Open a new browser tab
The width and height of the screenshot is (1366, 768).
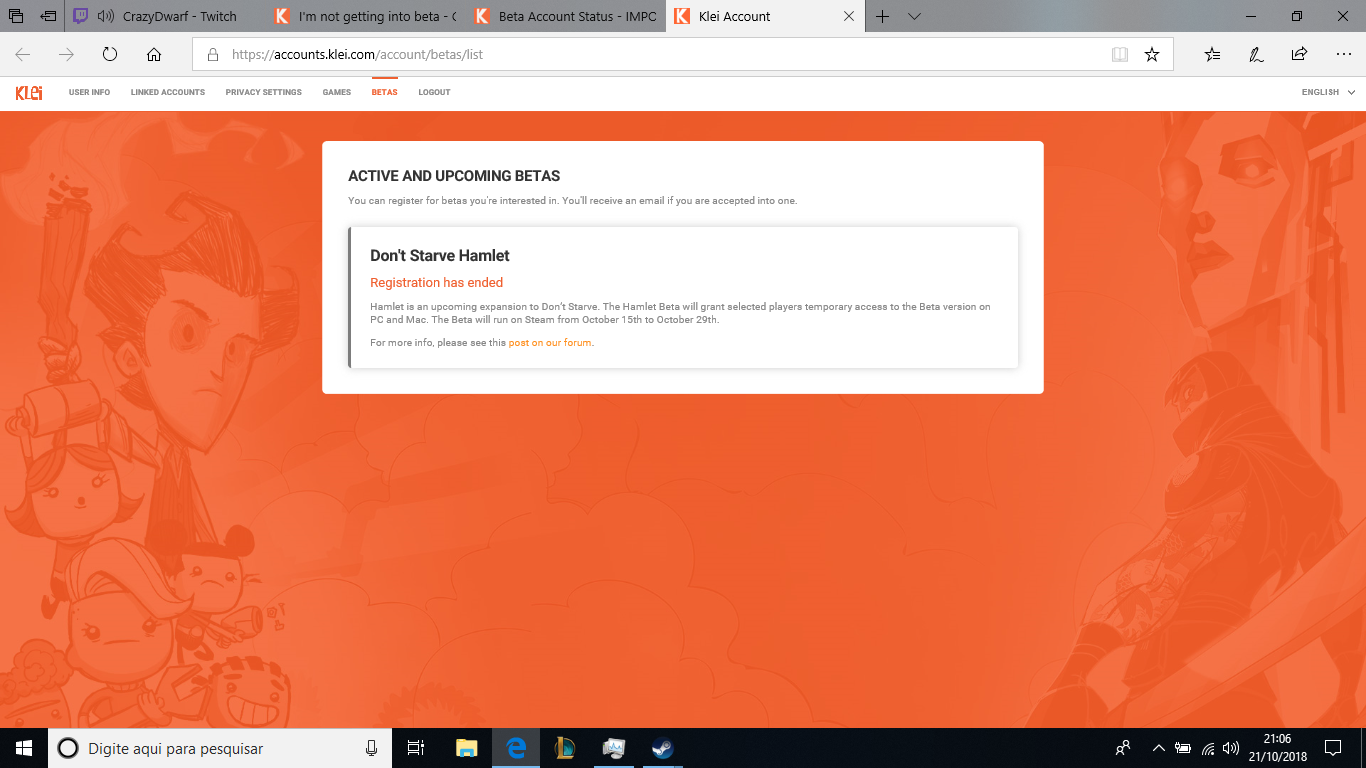[882, 16]
